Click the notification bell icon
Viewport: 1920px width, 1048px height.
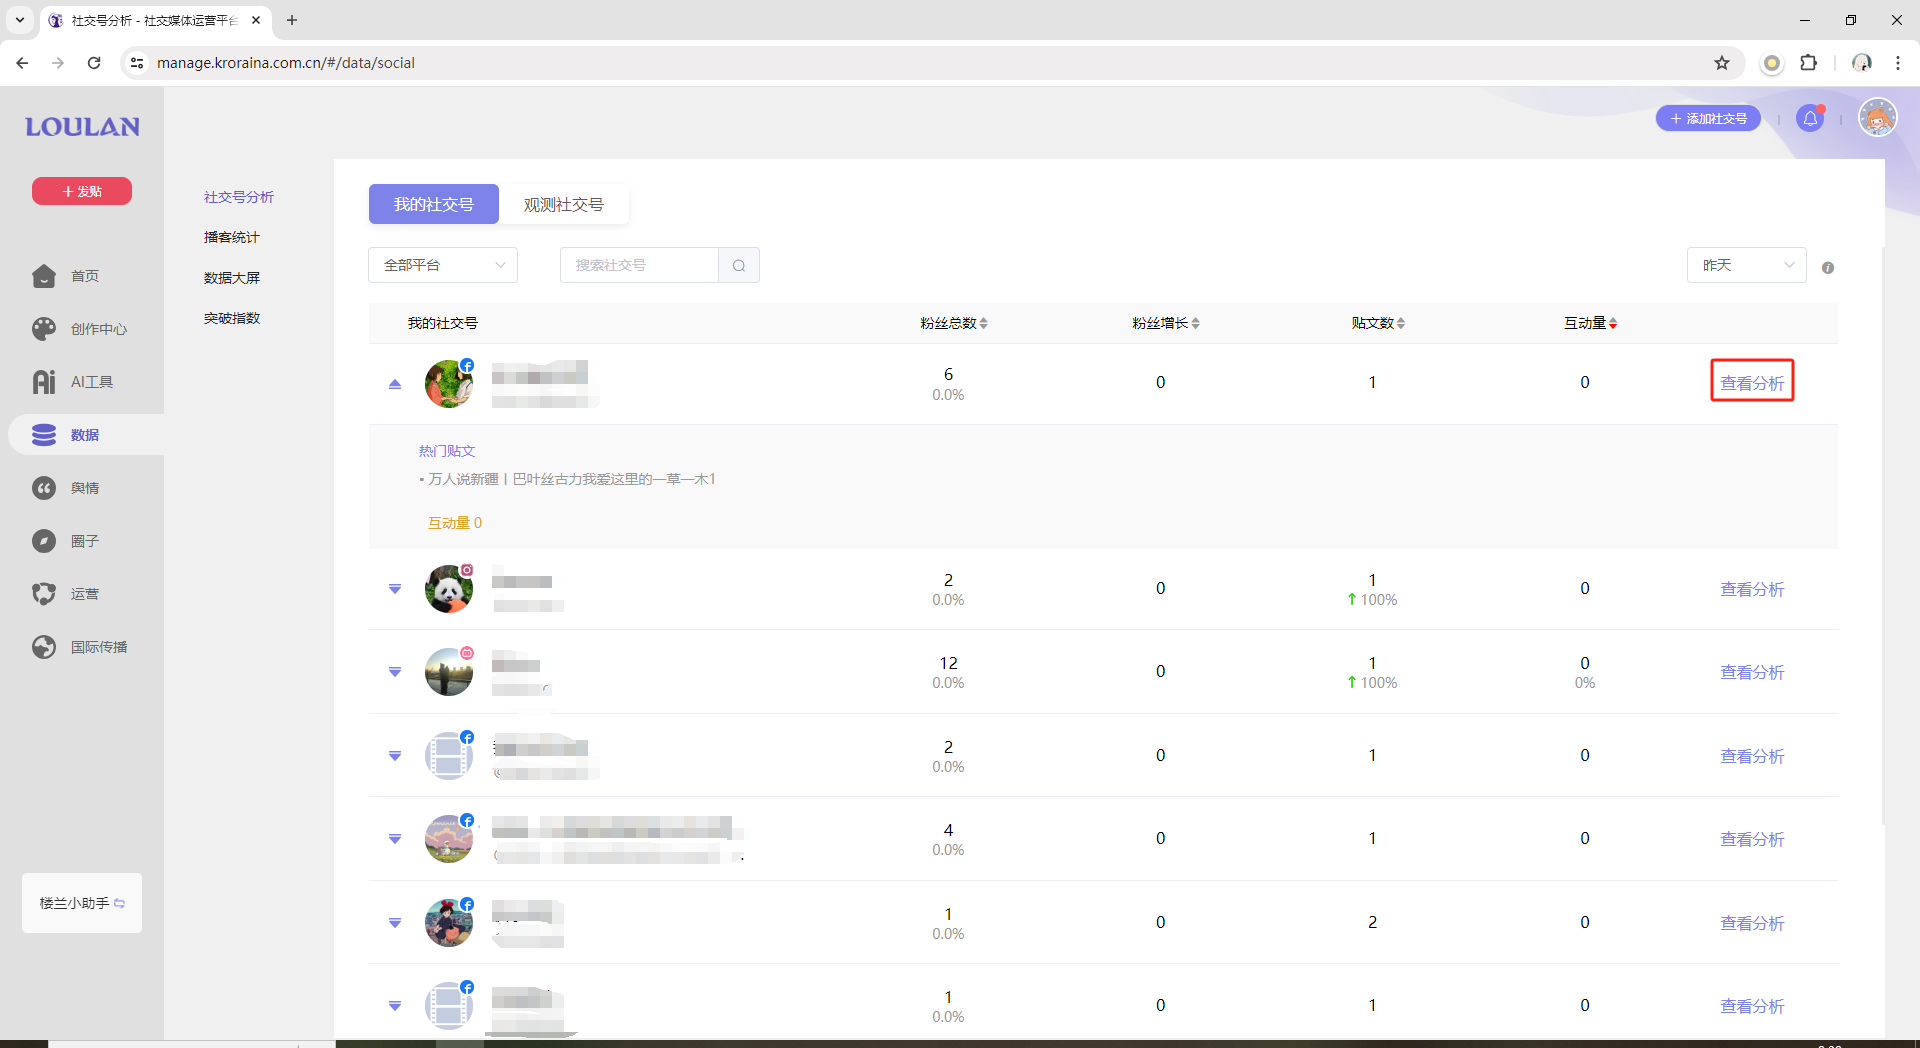coord(1810,119)
